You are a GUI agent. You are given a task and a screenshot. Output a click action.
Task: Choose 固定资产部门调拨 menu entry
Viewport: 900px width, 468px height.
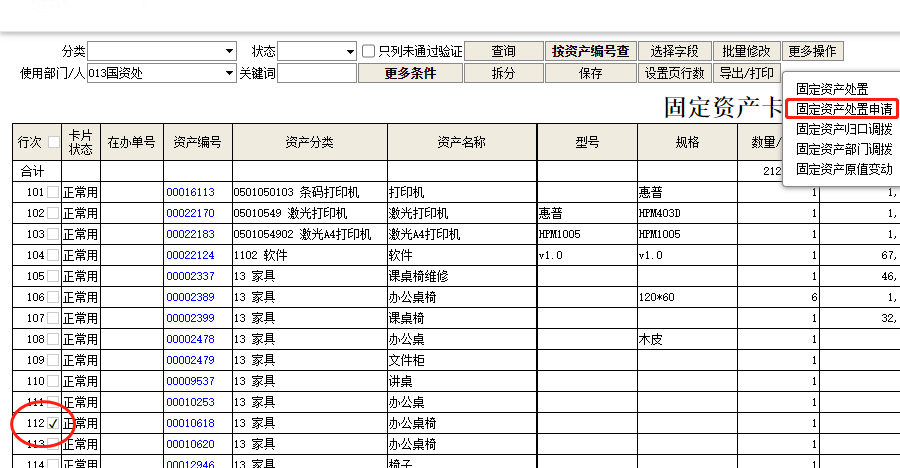pyautogui.click(x=844, y=149)
